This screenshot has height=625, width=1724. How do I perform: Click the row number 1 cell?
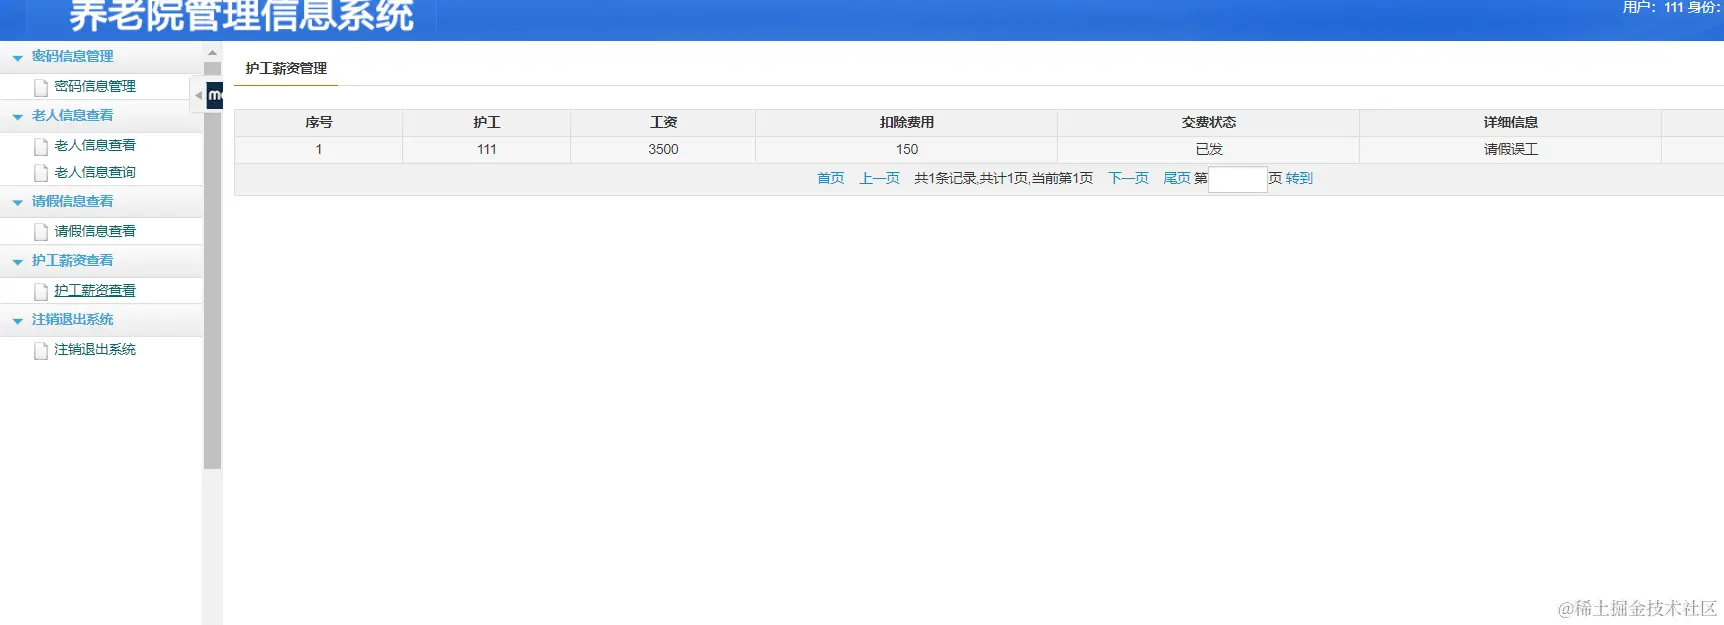(319, 149)
